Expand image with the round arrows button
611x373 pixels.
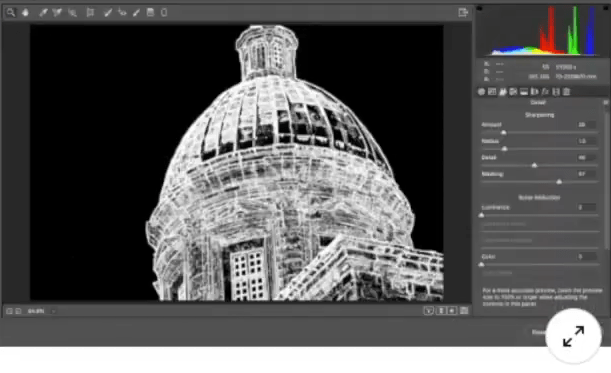[574, 336]
